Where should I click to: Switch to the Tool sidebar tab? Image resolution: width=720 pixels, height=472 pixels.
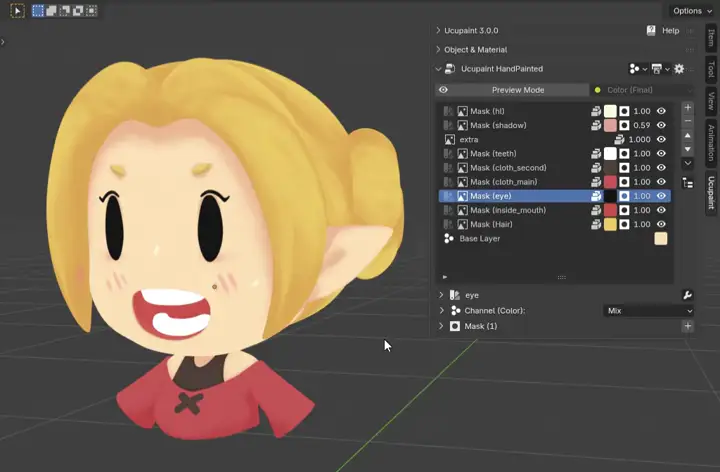712,69
